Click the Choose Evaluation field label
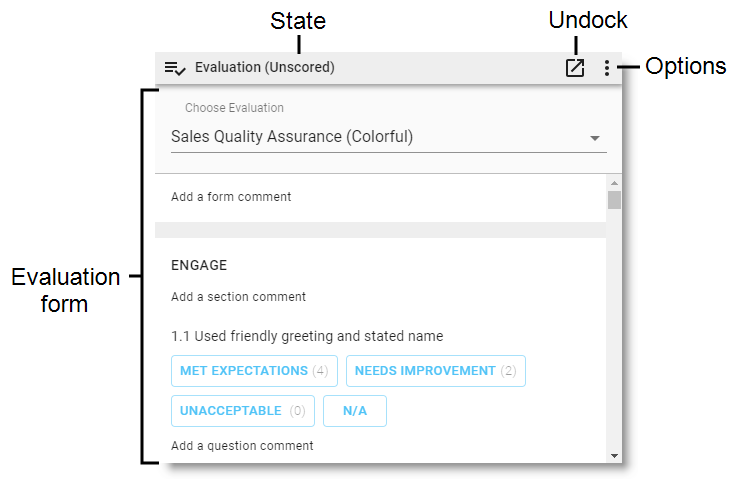Image resolution: width=735 pixels, height=479 pixels. 234,108
